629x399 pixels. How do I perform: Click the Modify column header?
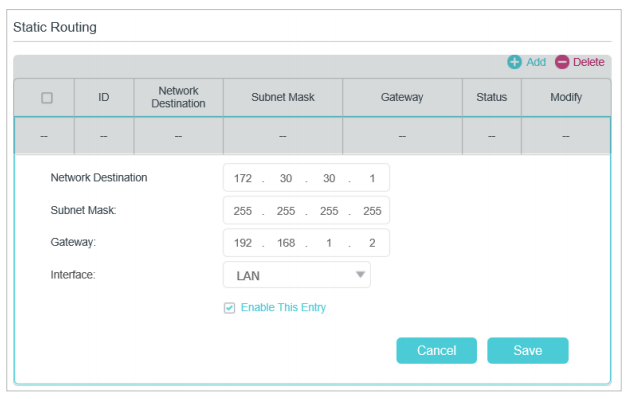(x=566, y=97)
